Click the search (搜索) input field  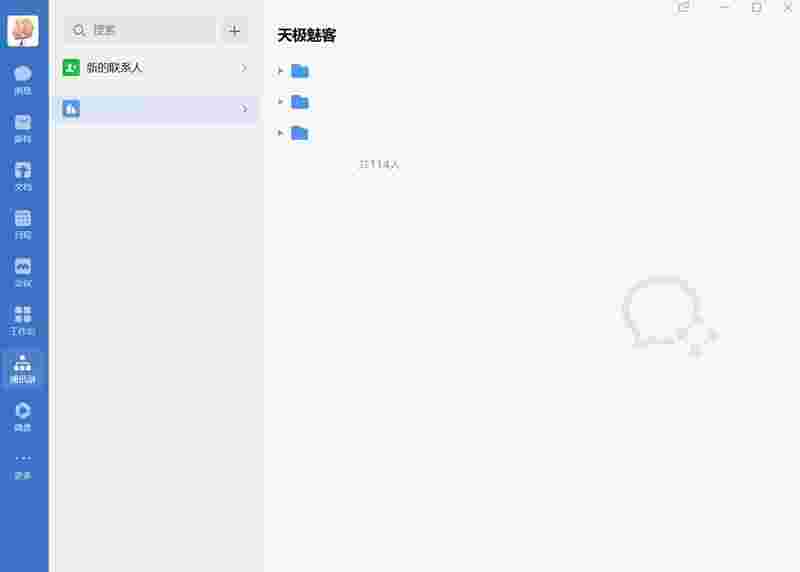(140, 31)
